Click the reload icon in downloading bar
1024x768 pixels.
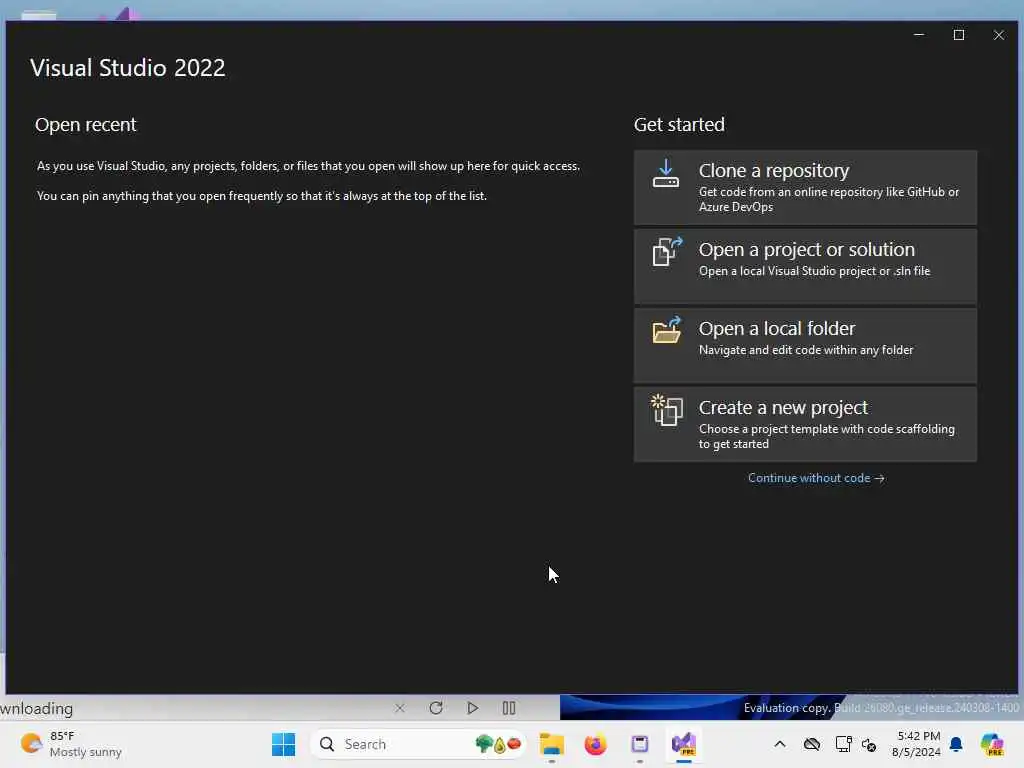tap(436, 708)
